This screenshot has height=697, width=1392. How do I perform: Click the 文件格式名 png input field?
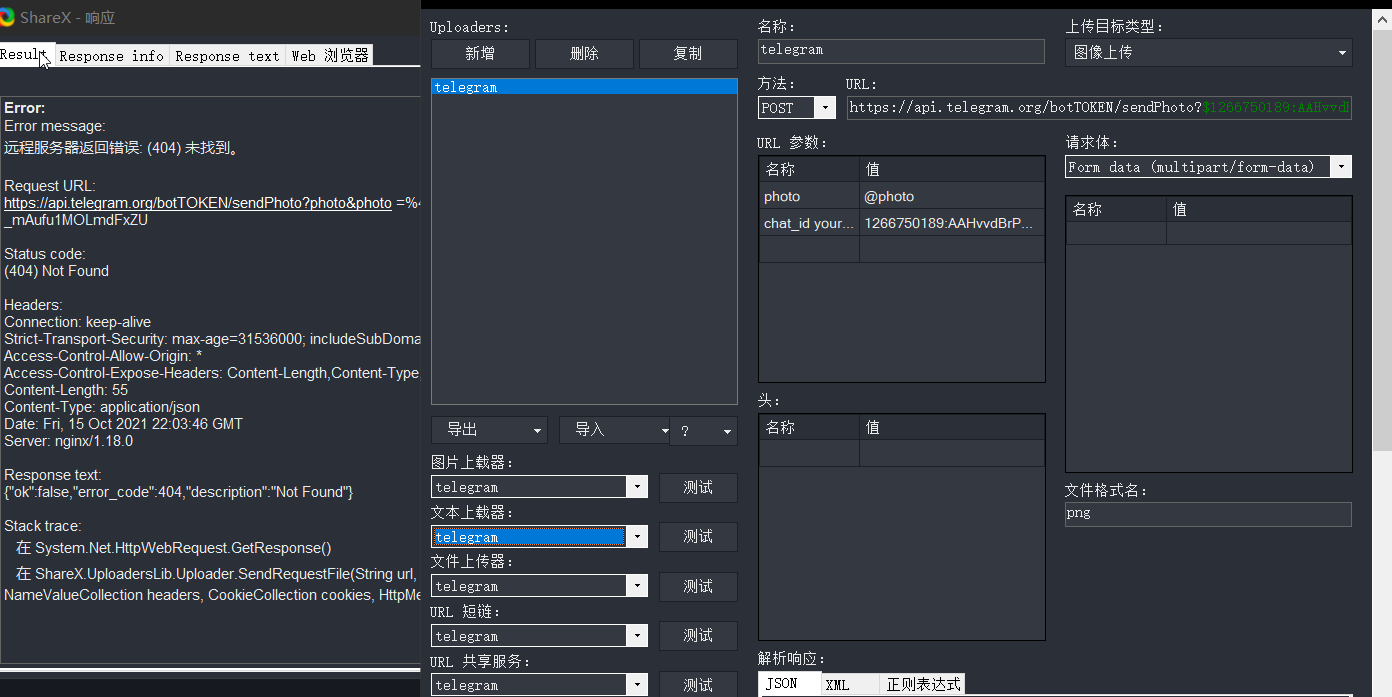point(1207,512)
